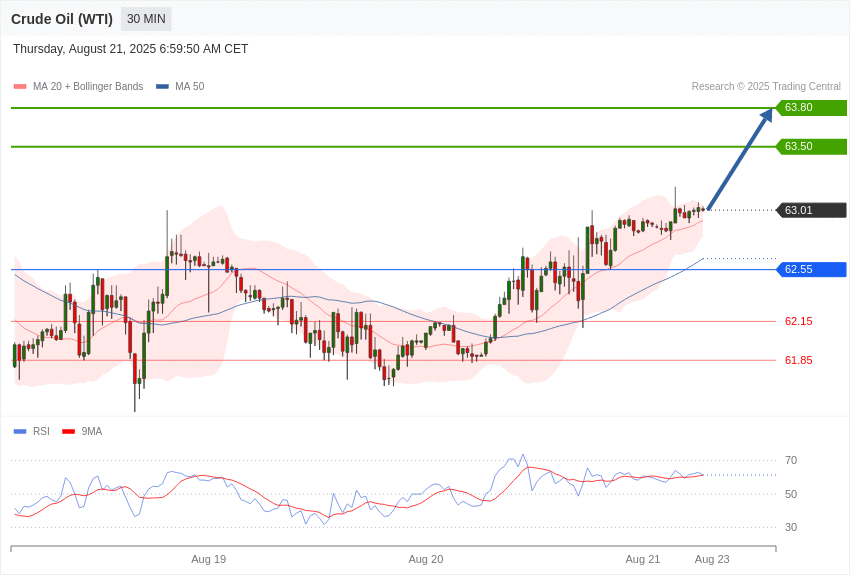Click the MA 50 legend label
850x576 pixels.
click(189, 86)
